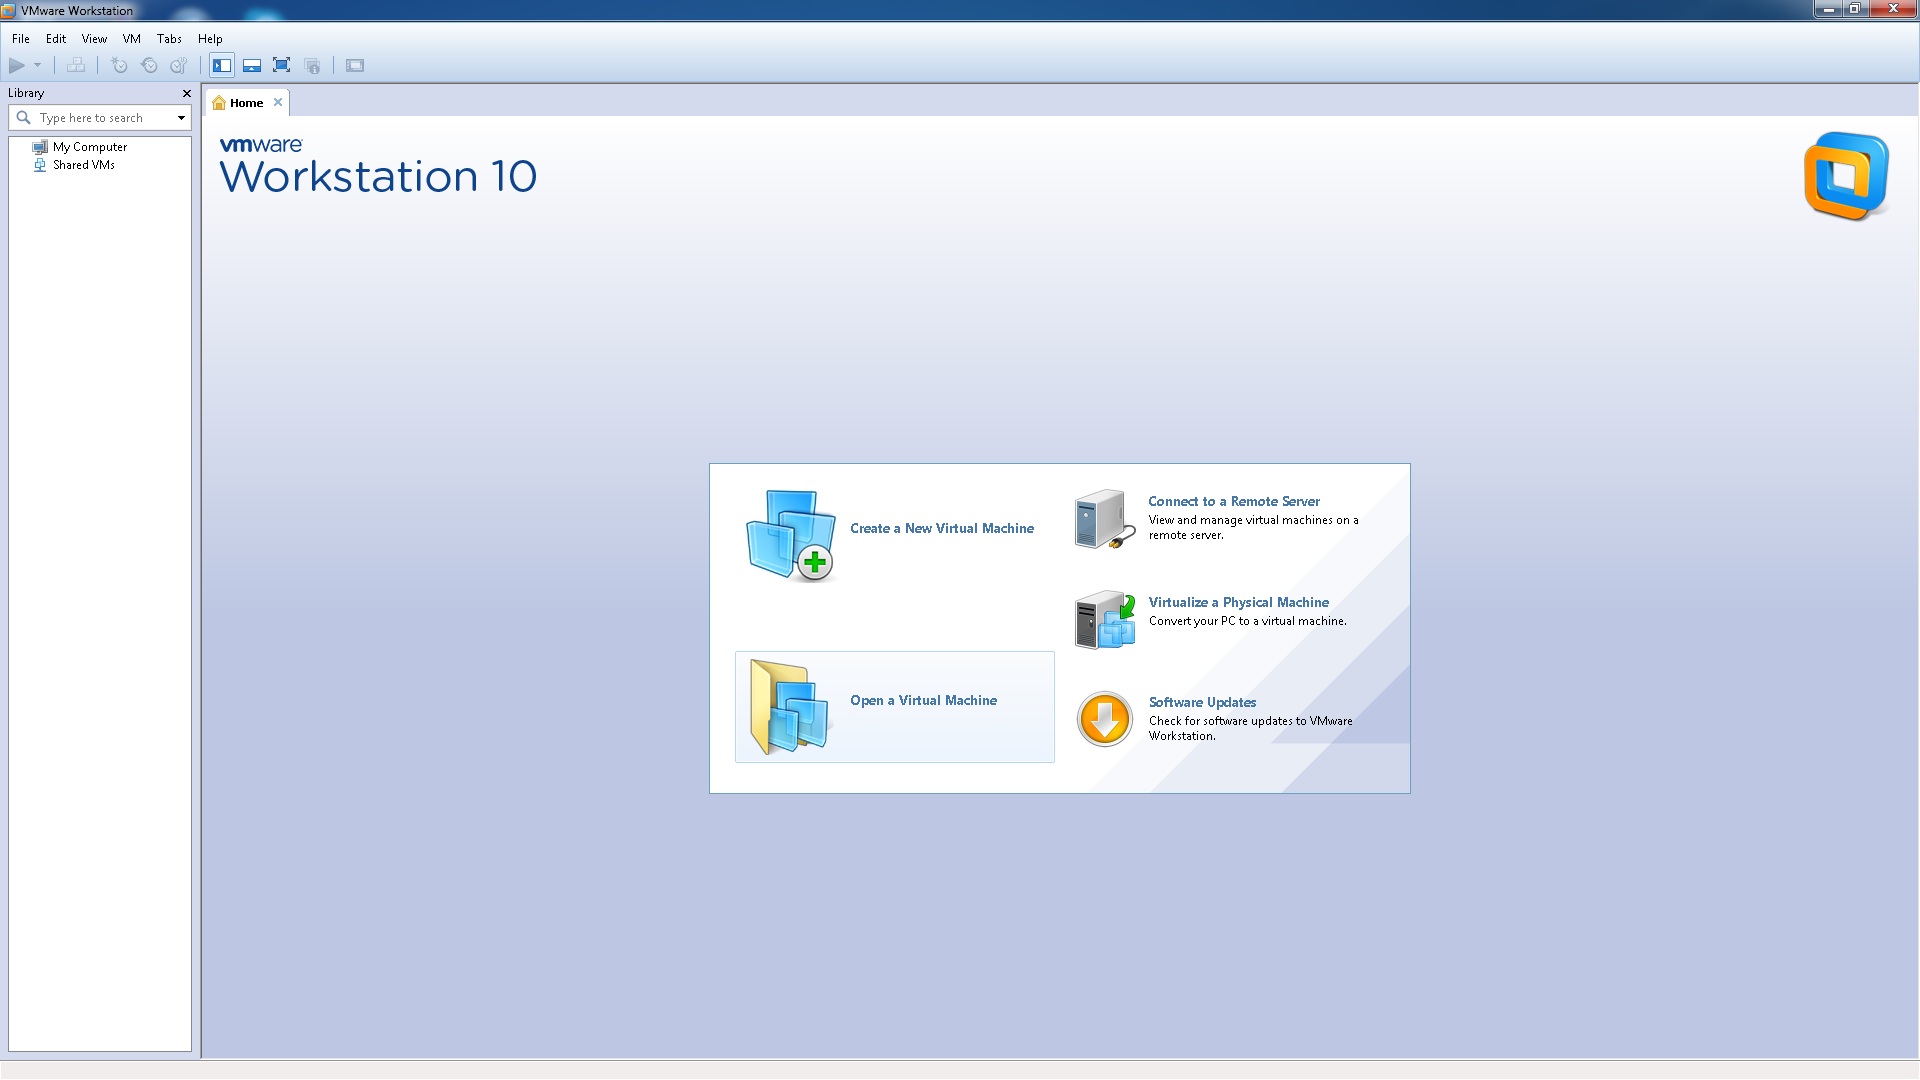Image resolution: width=1920 pixels, height=1080 pixels.
Task: Open the Help menu
Action: 210,39
